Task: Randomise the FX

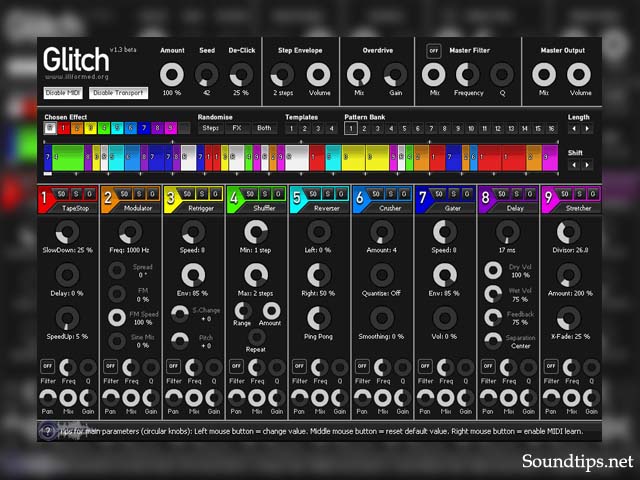Action: click(237, 128)
